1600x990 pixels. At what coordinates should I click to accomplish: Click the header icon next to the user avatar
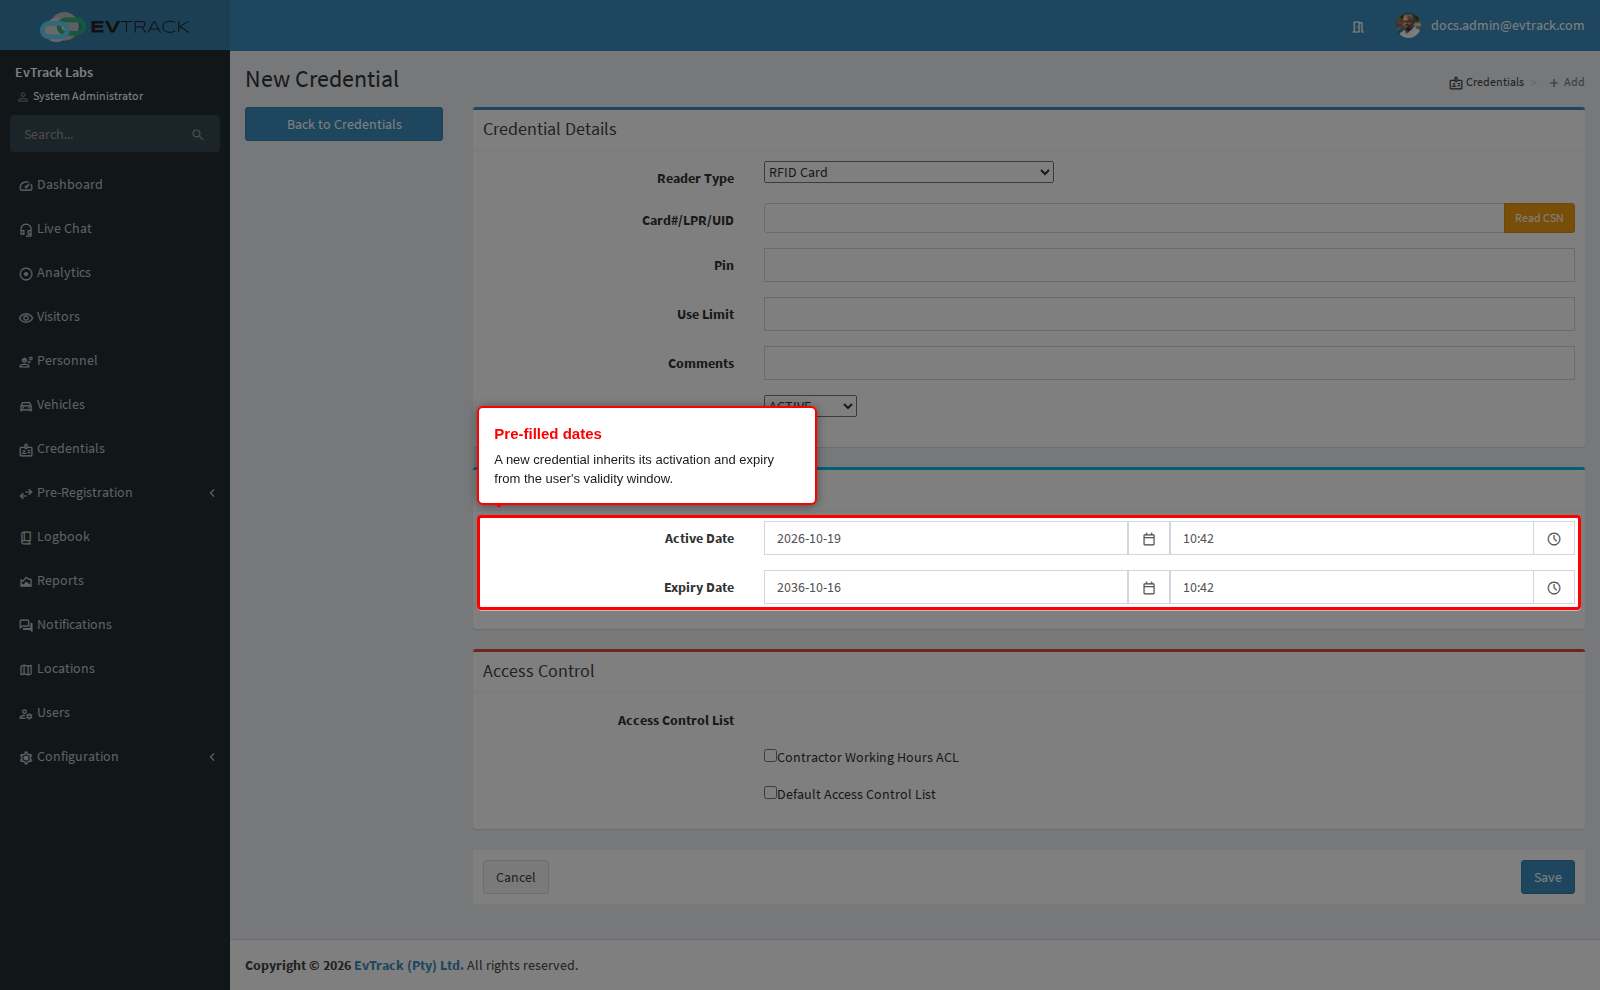(1358, 27)
